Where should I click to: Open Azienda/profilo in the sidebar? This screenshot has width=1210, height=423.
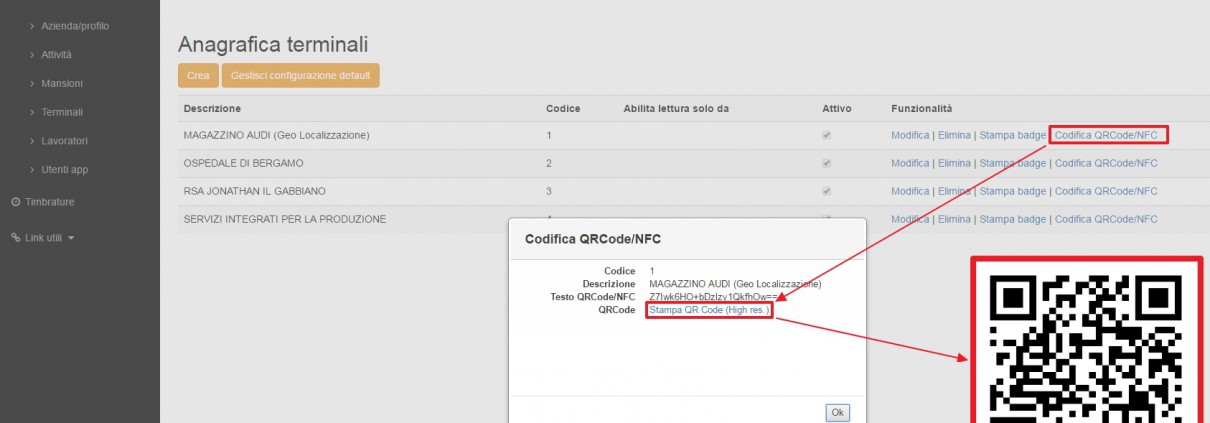(x=75, y=25)
